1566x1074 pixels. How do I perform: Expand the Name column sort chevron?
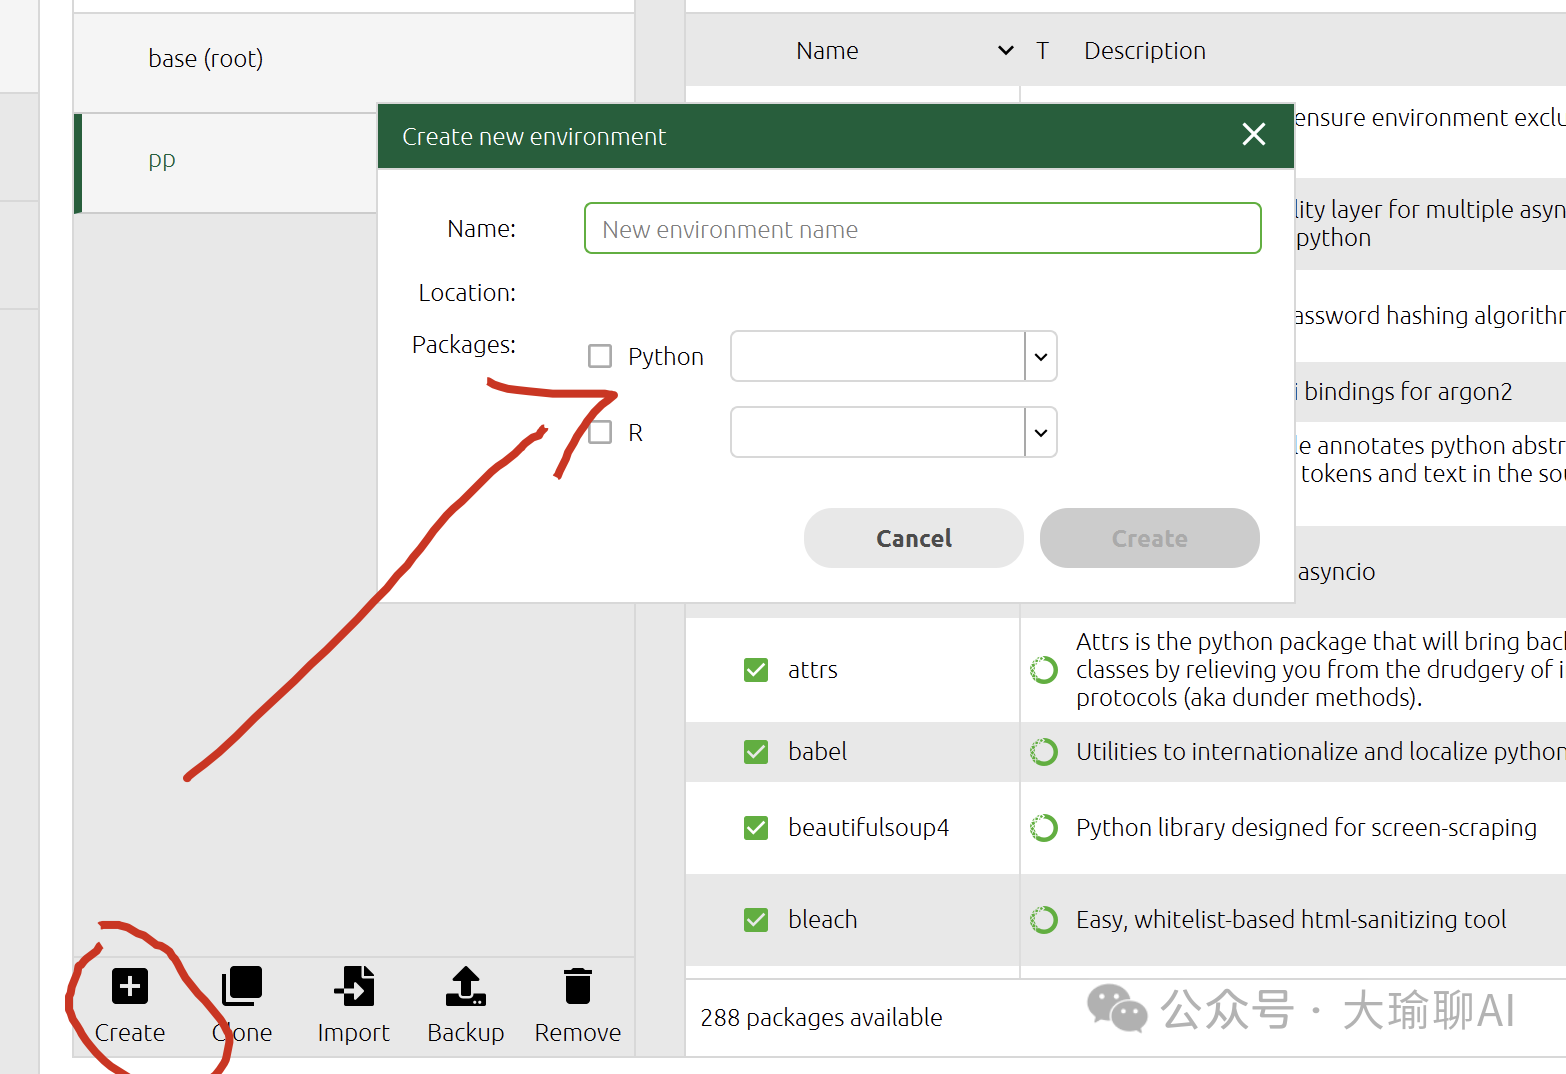[x=1006, y=51]
